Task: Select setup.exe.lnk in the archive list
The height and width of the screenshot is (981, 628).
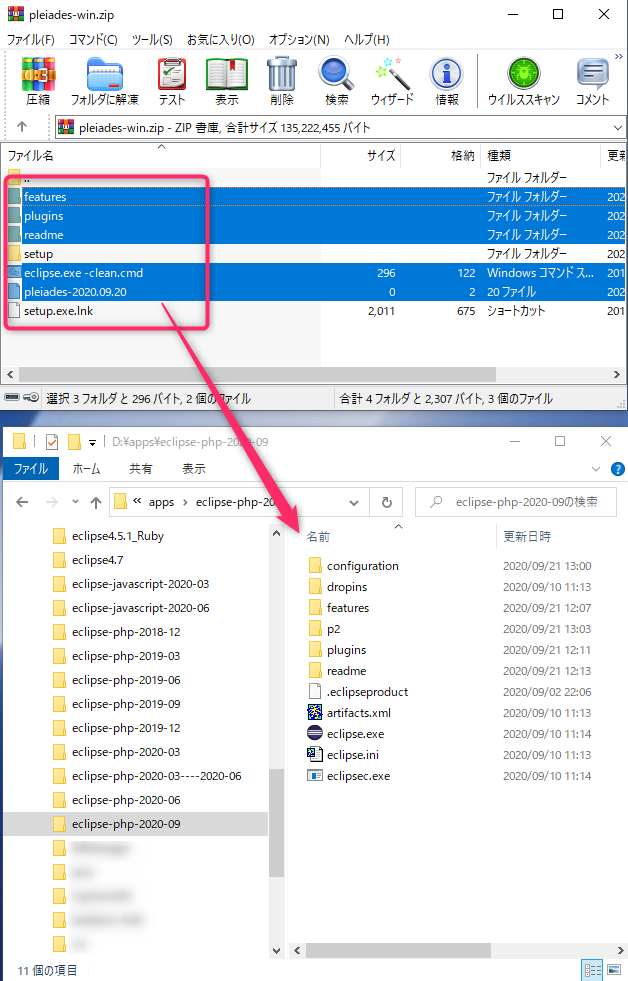Action: point(58,311)
